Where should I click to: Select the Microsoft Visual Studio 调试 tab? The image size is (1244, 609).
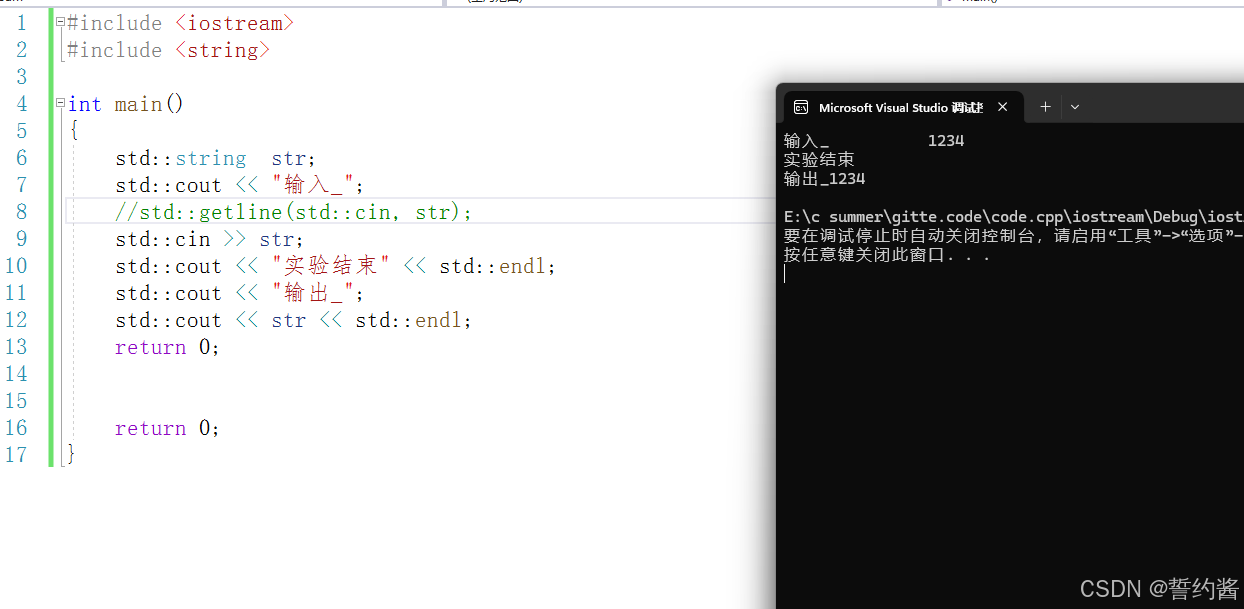pyautogui.click(x=900, y=107)
